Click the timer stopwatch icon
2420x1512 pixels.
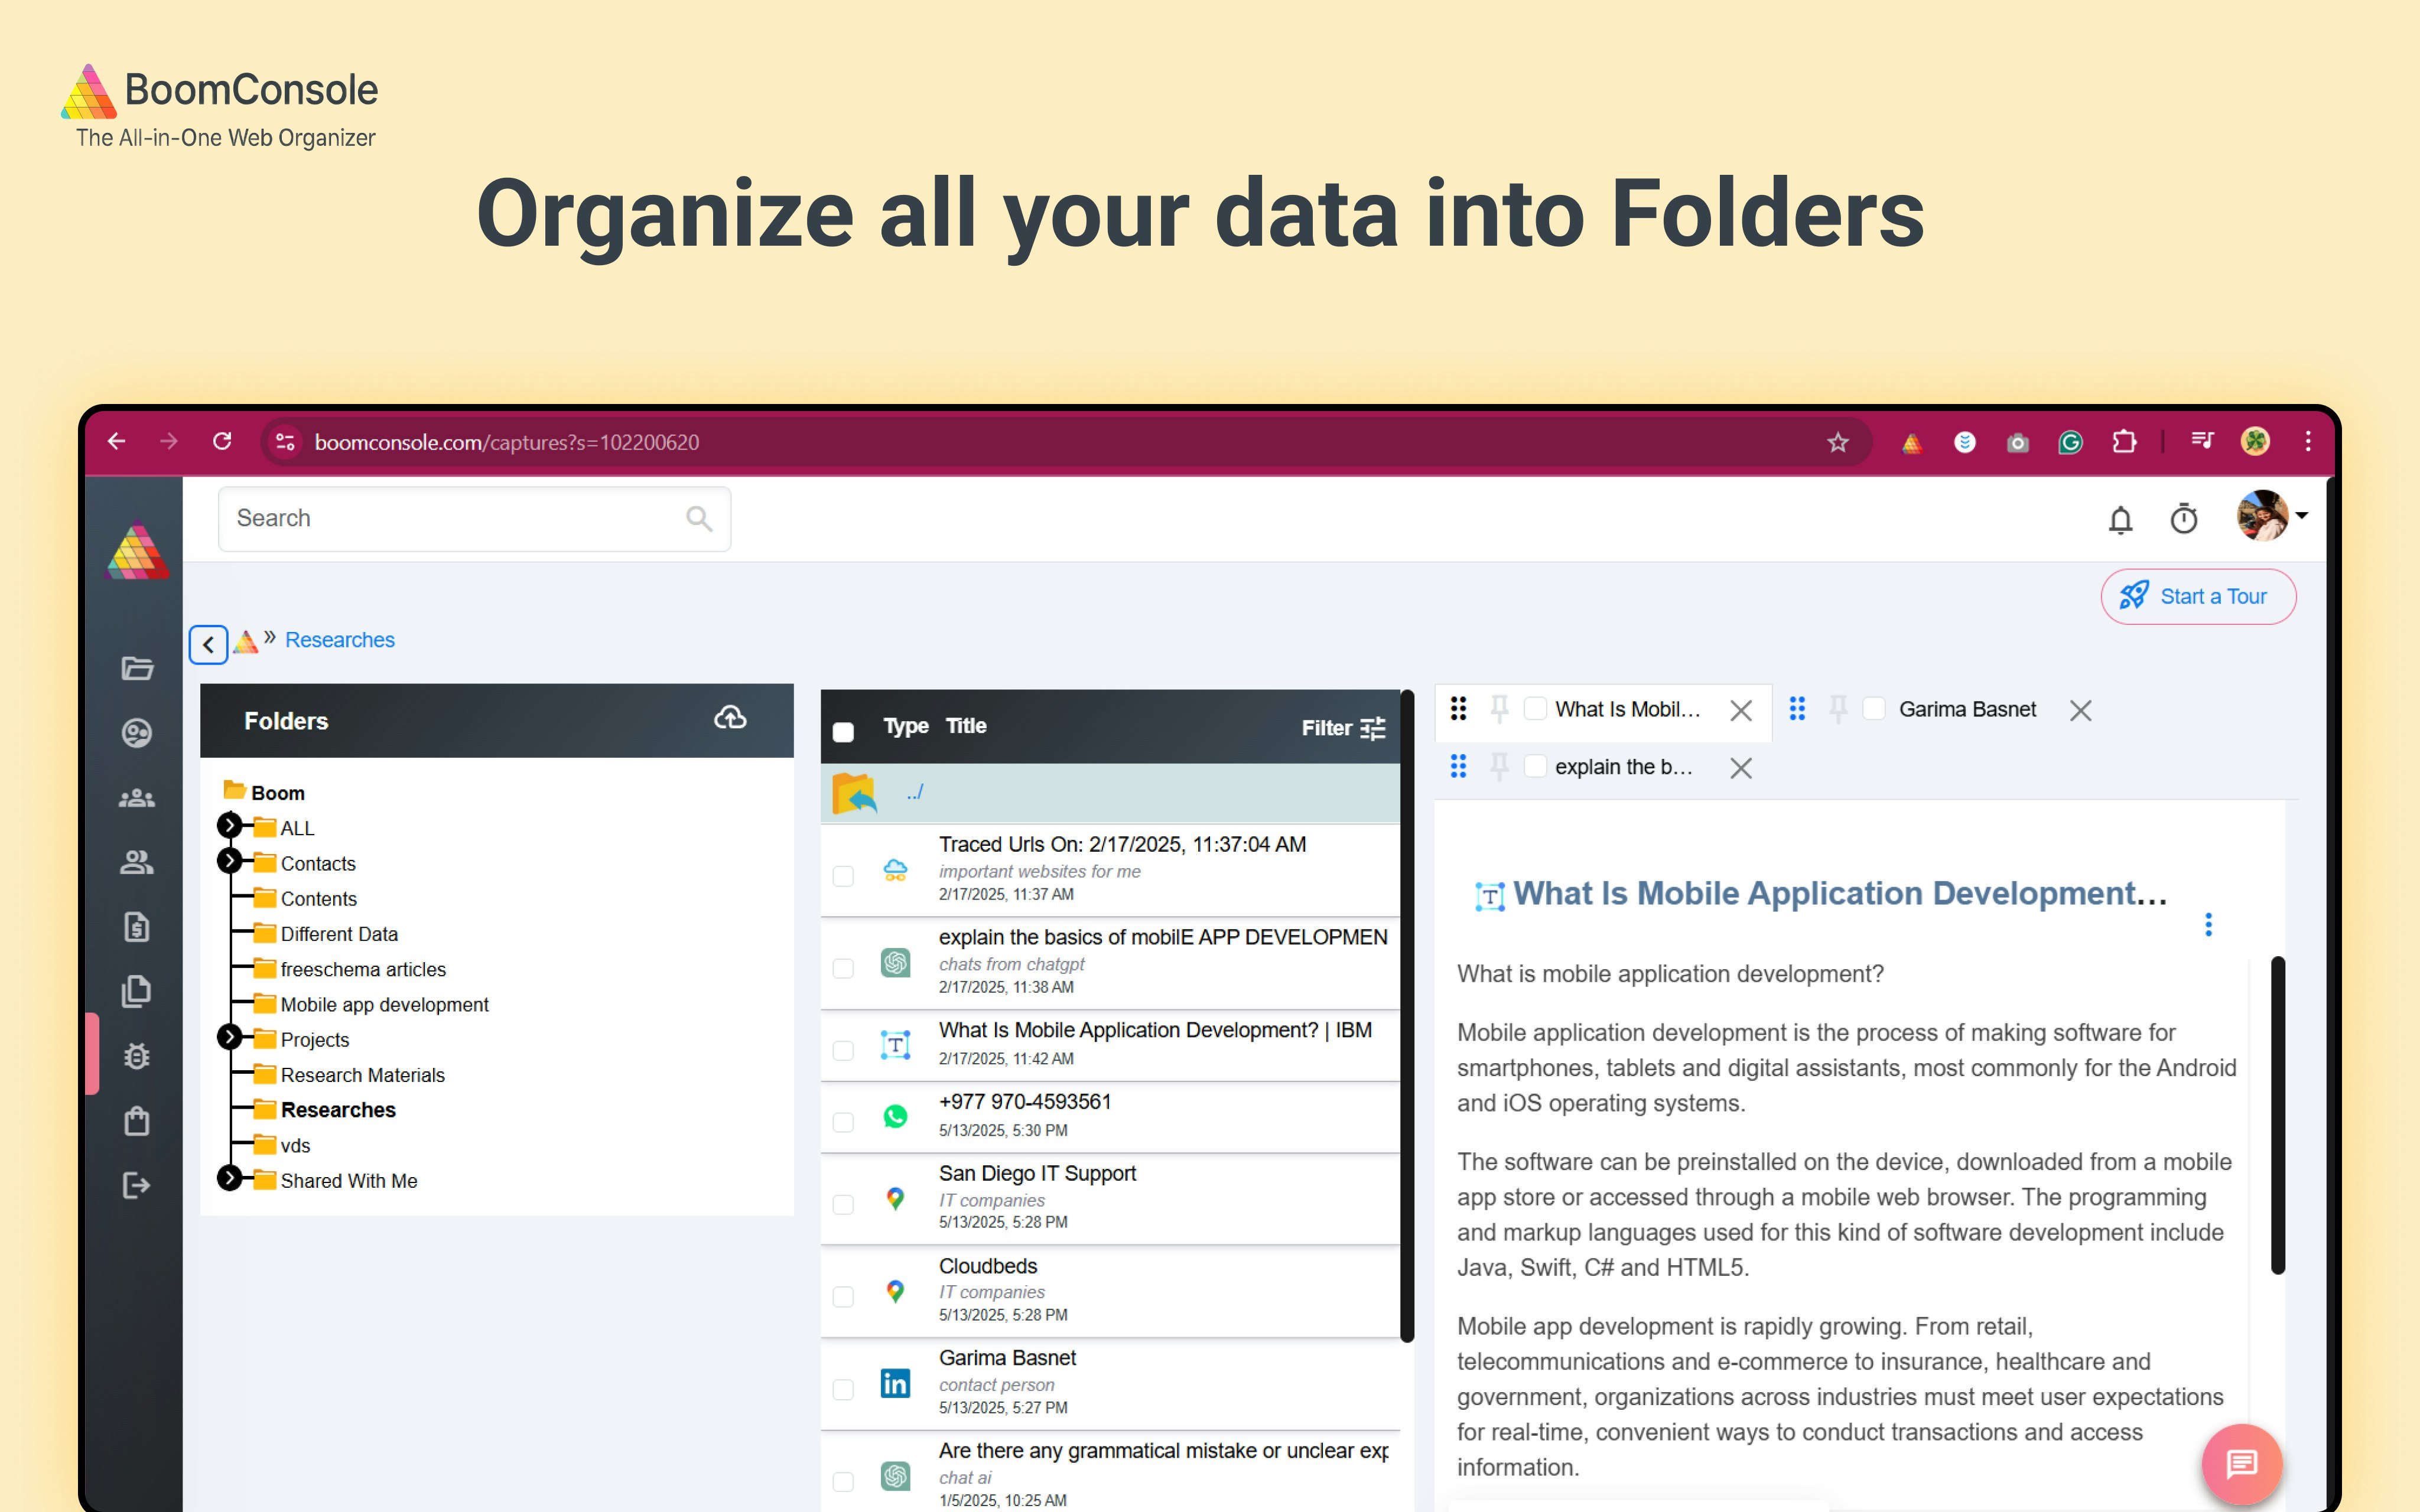(x=2184, y=519)
